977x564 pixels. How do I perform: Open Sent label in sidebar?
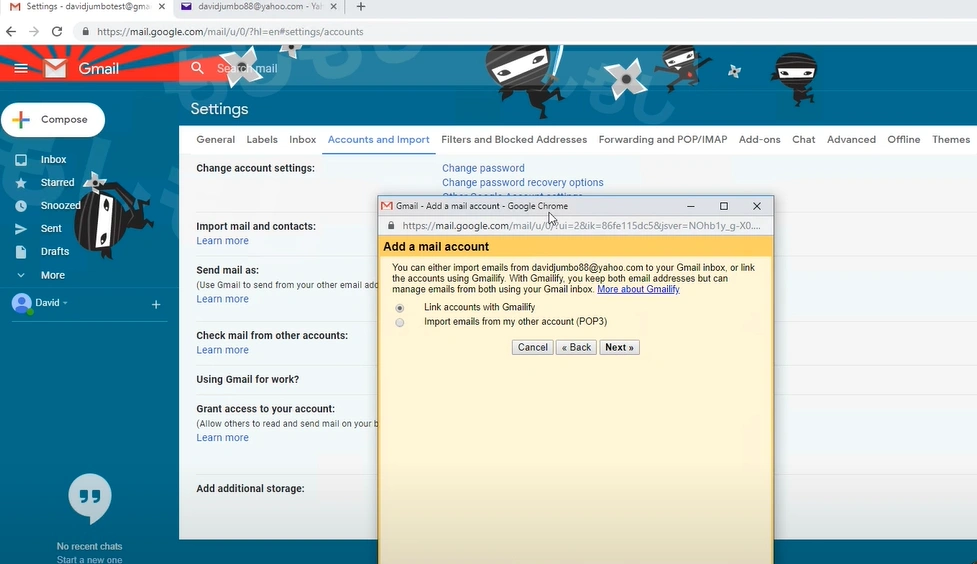tap(51, 229)
